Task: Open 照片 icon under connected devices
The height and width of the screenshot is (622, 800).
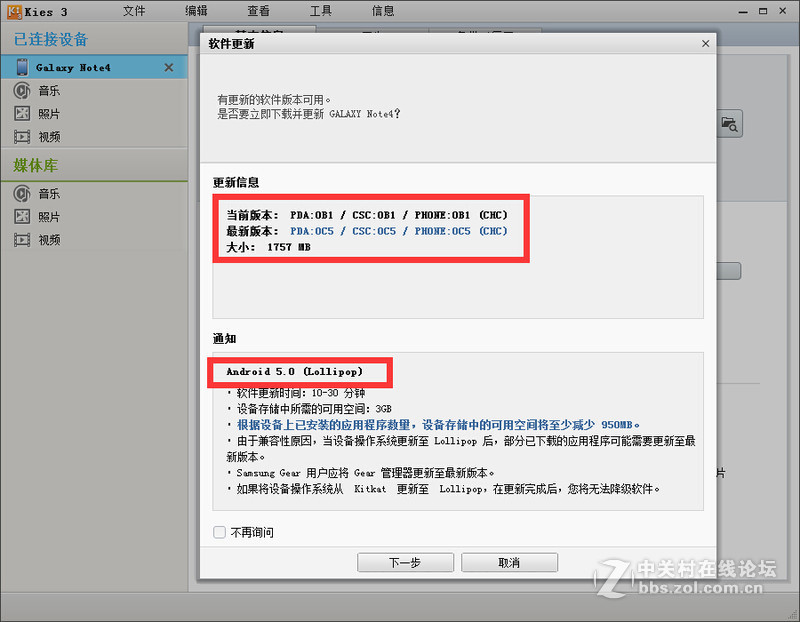Action: (x=21, y=113)
